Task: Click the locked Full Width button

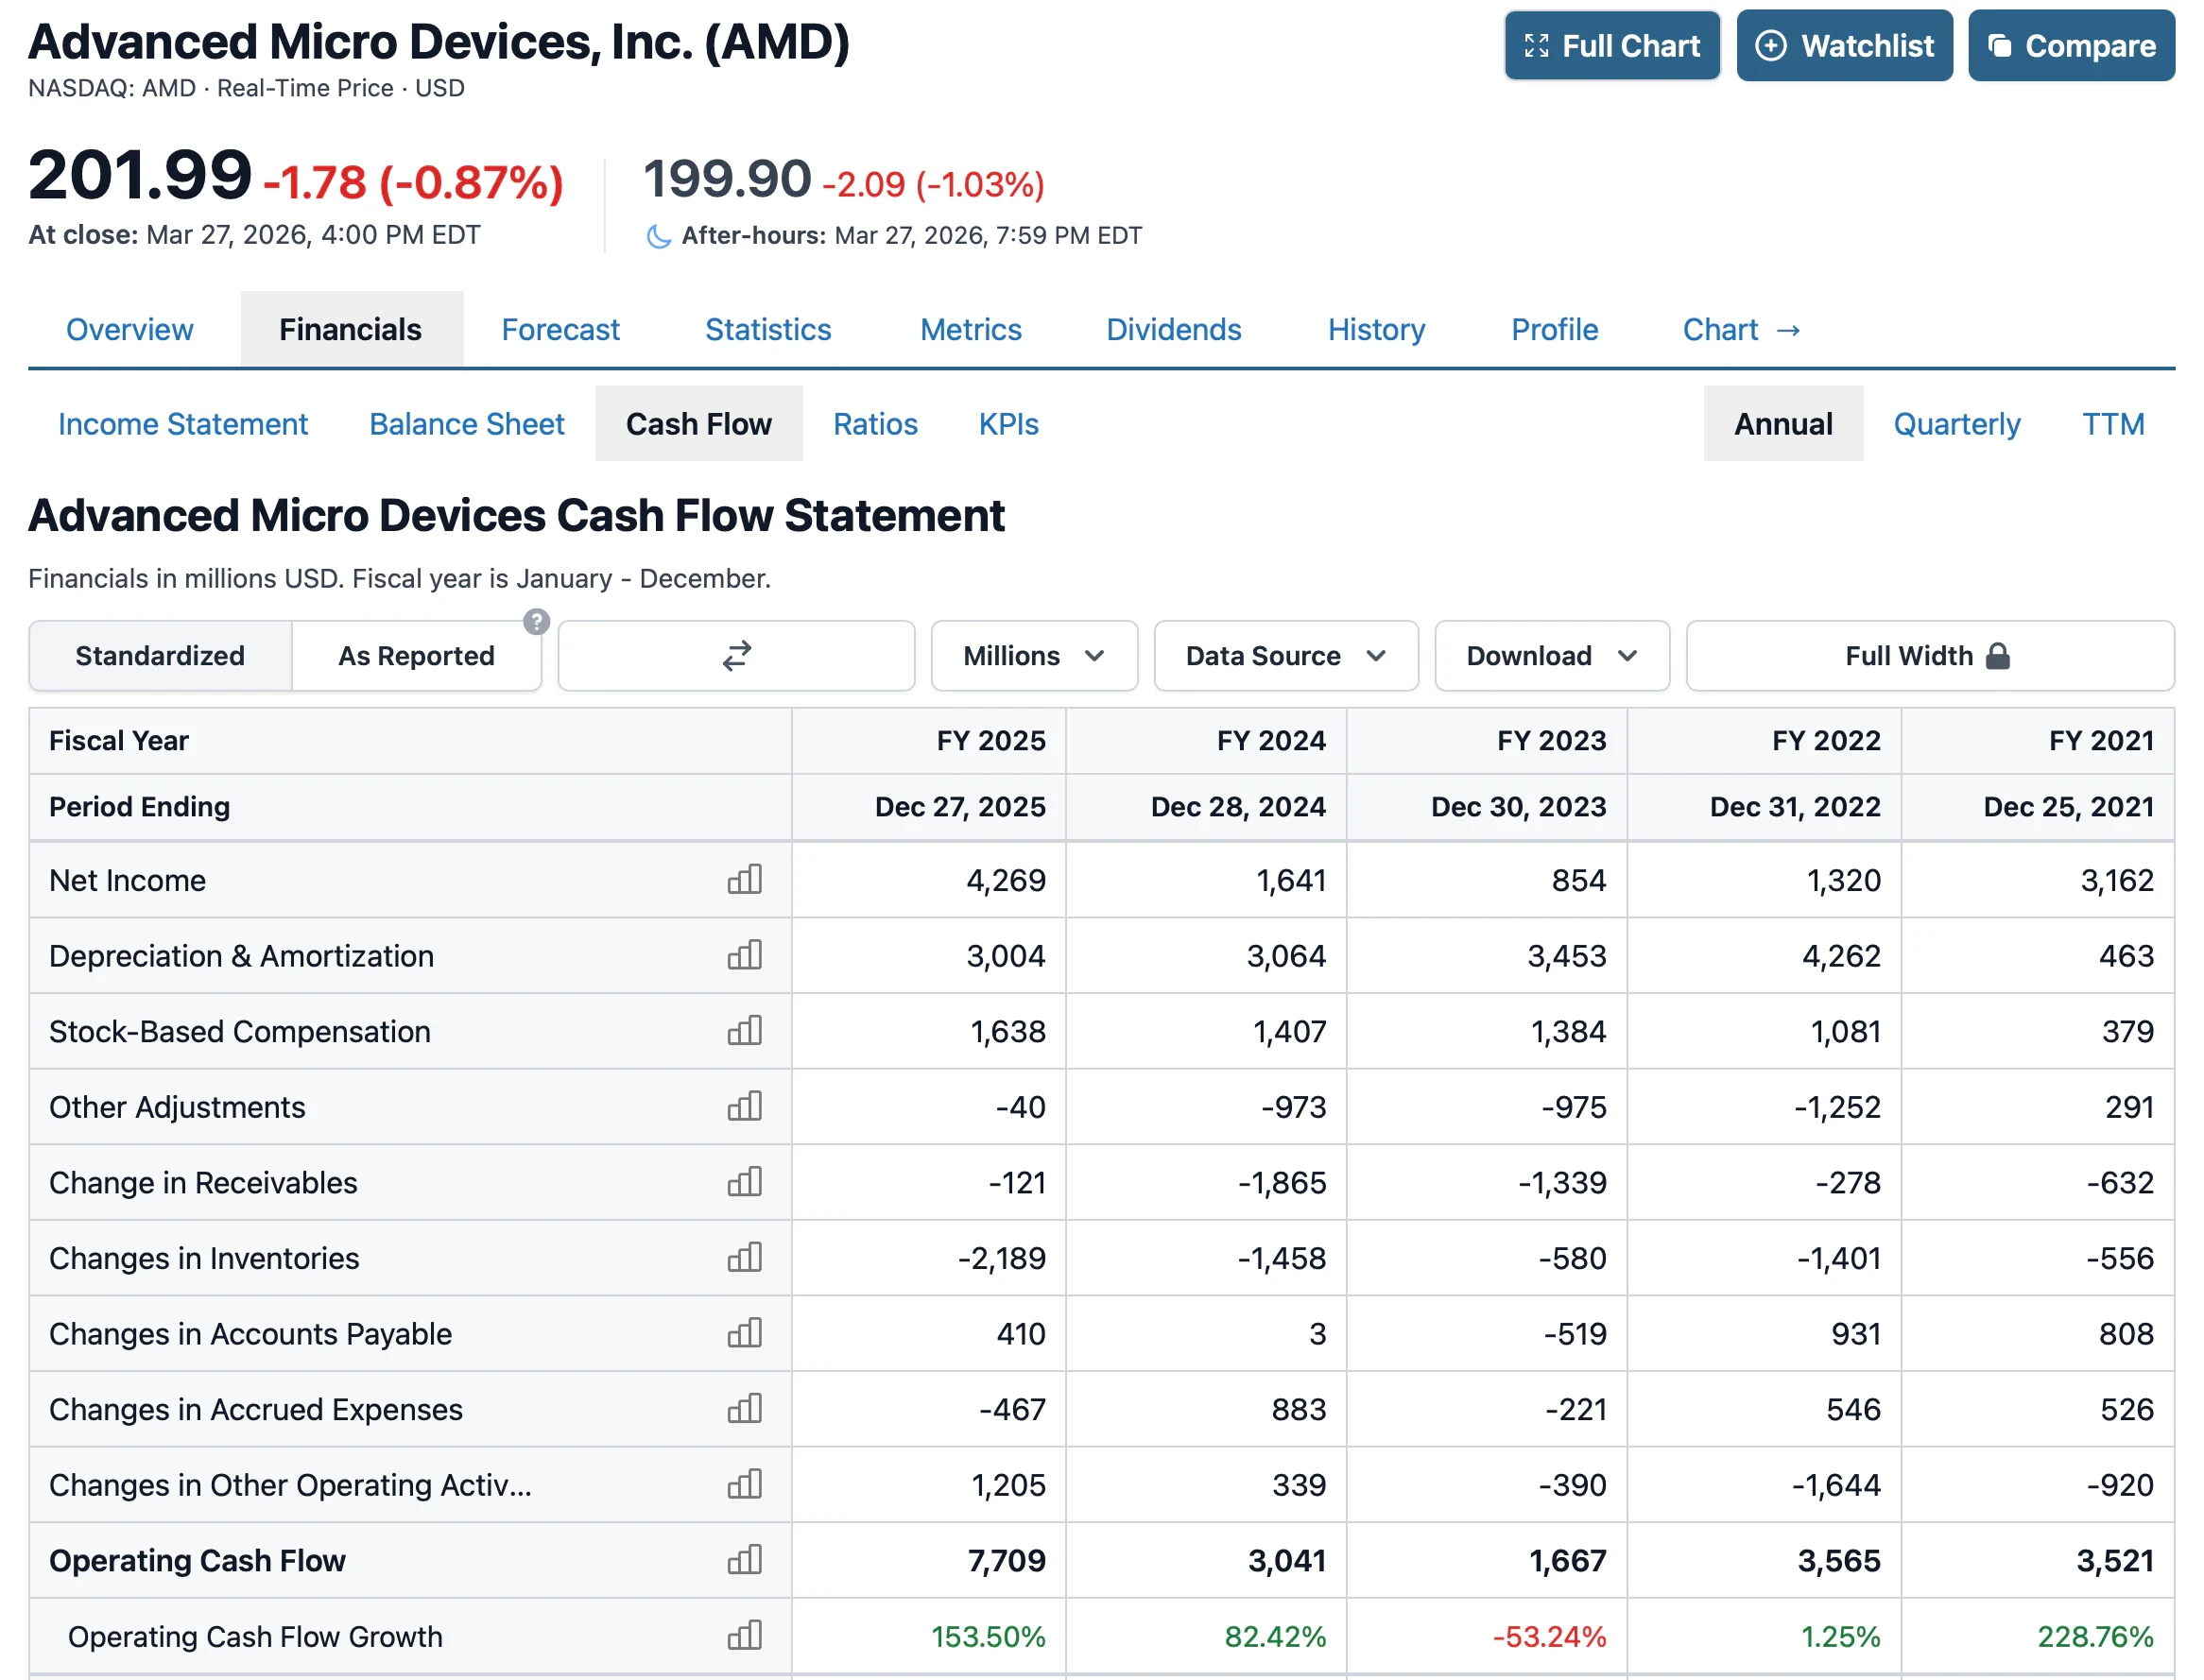Action: pyautogui.click(x=1928, y=656)
